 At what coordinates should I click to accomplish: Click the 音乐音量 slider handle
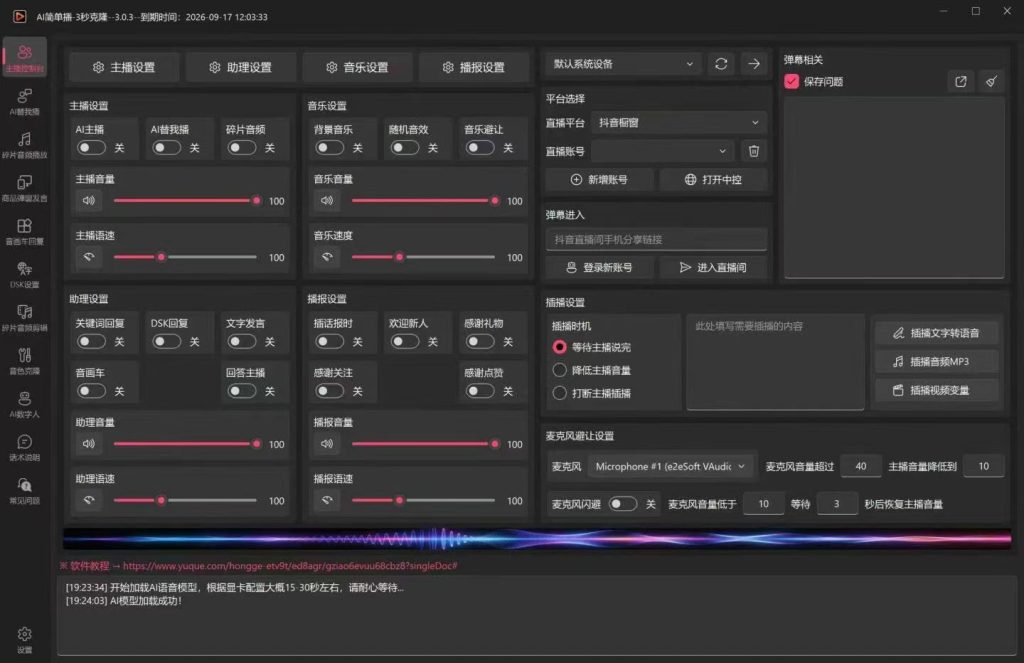click(x=495, y=201)
